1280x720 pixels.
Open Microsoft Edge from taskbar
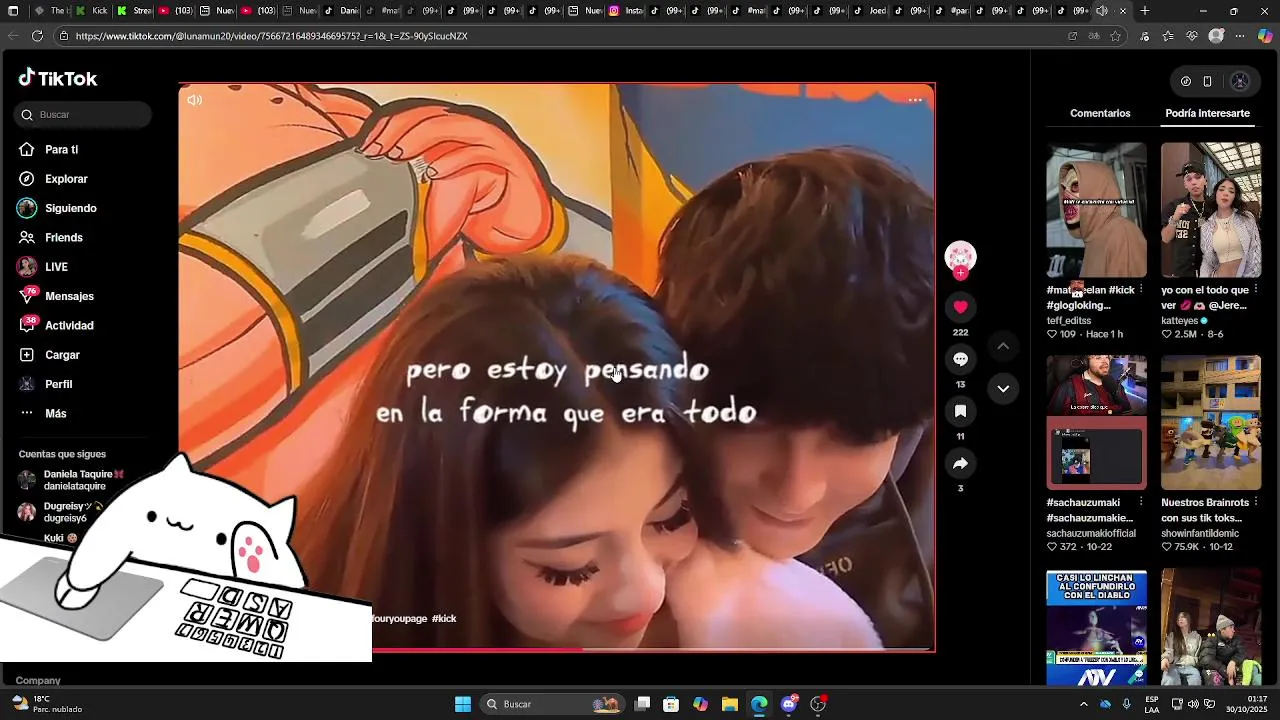point(759,704)
